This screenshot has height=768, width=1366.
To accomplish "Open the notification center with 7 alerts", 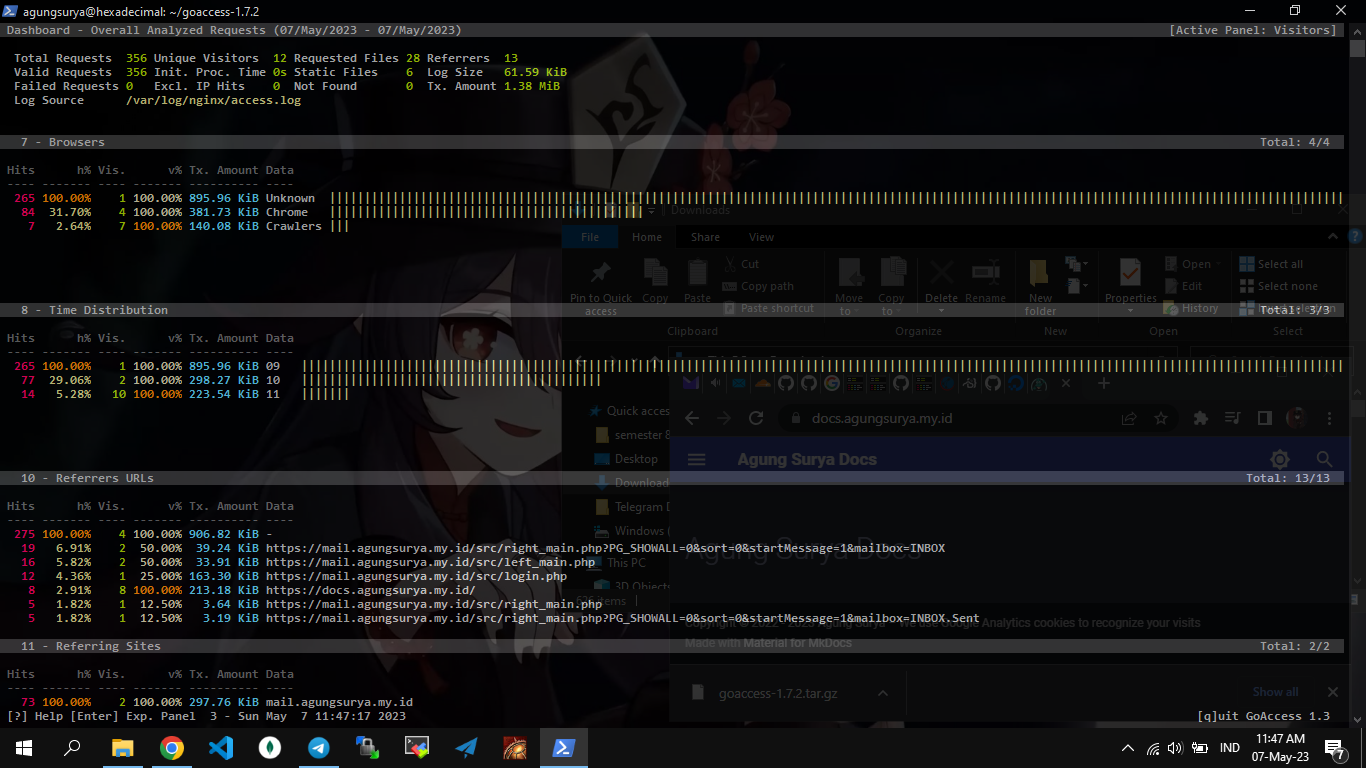I will (x=1333, y=747).
